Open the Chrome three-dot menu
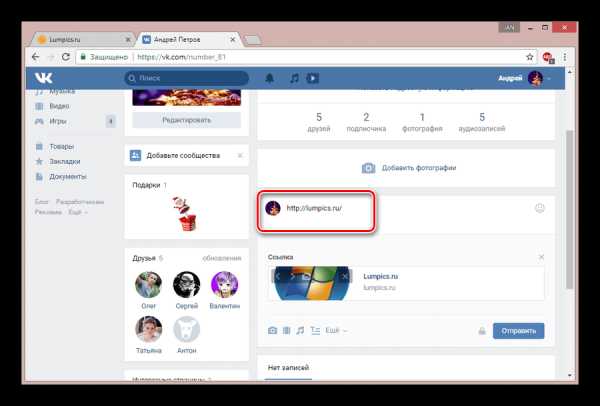600x406 pixels. (565, 57)
